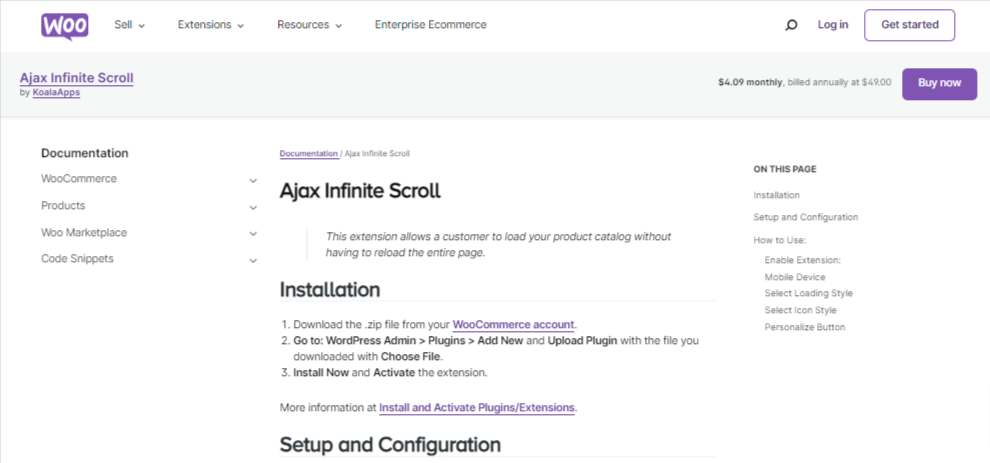Screen dimensions: 990x463
Task: Select Products in the documentation sidebar
Action: [x=63, y=206]
